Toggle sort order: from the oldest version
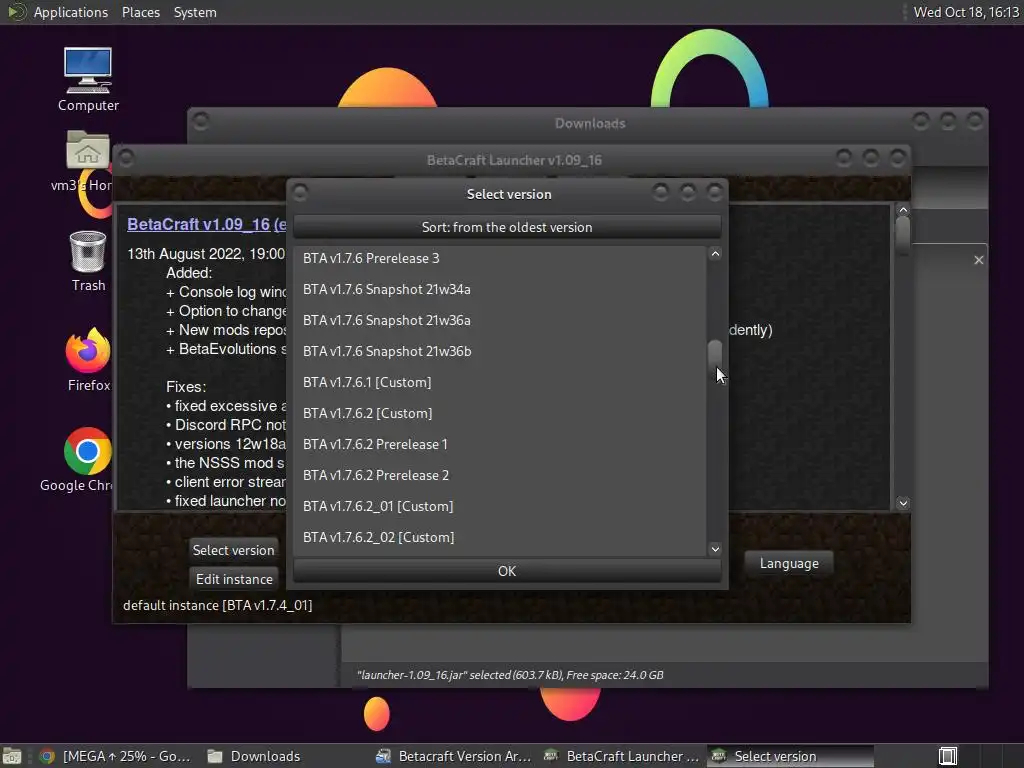The height and width of the screenshot is (768, 1024). click(x=507, y=227)
